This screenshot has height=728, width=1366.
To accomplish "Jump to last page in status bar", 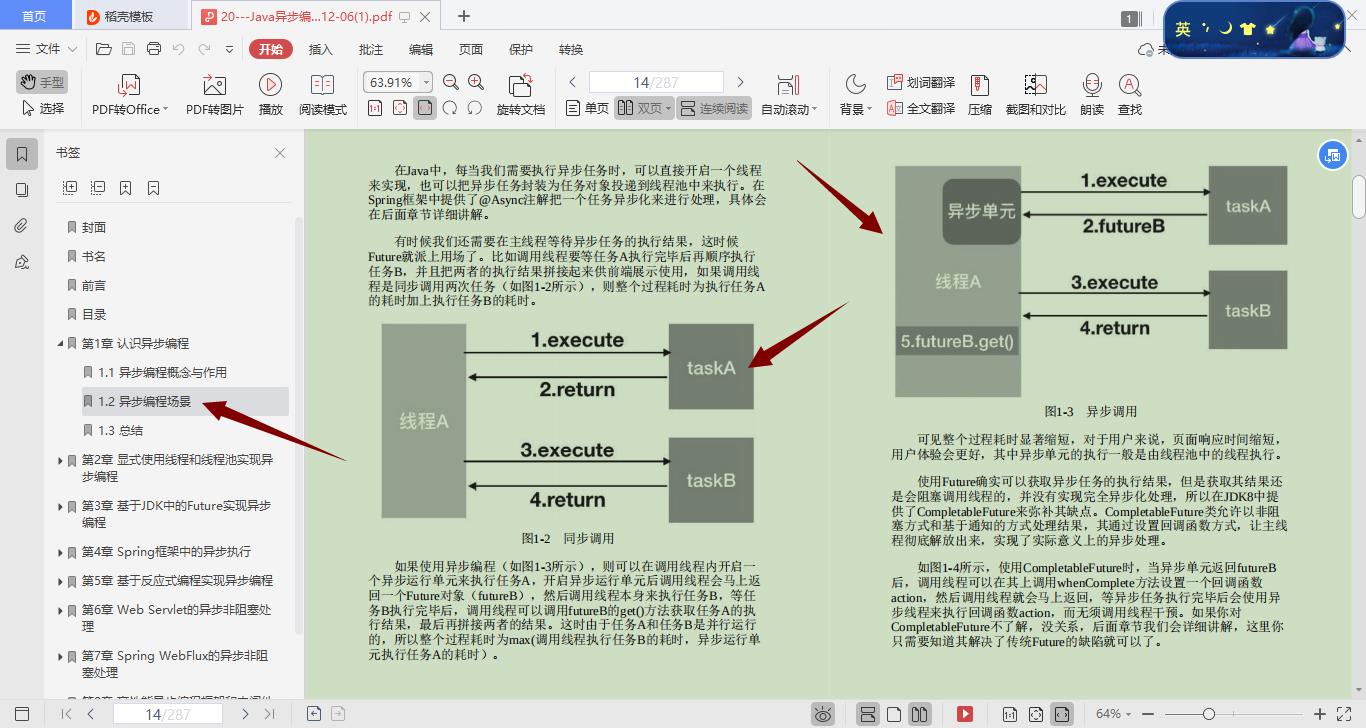I will [269, 714].
